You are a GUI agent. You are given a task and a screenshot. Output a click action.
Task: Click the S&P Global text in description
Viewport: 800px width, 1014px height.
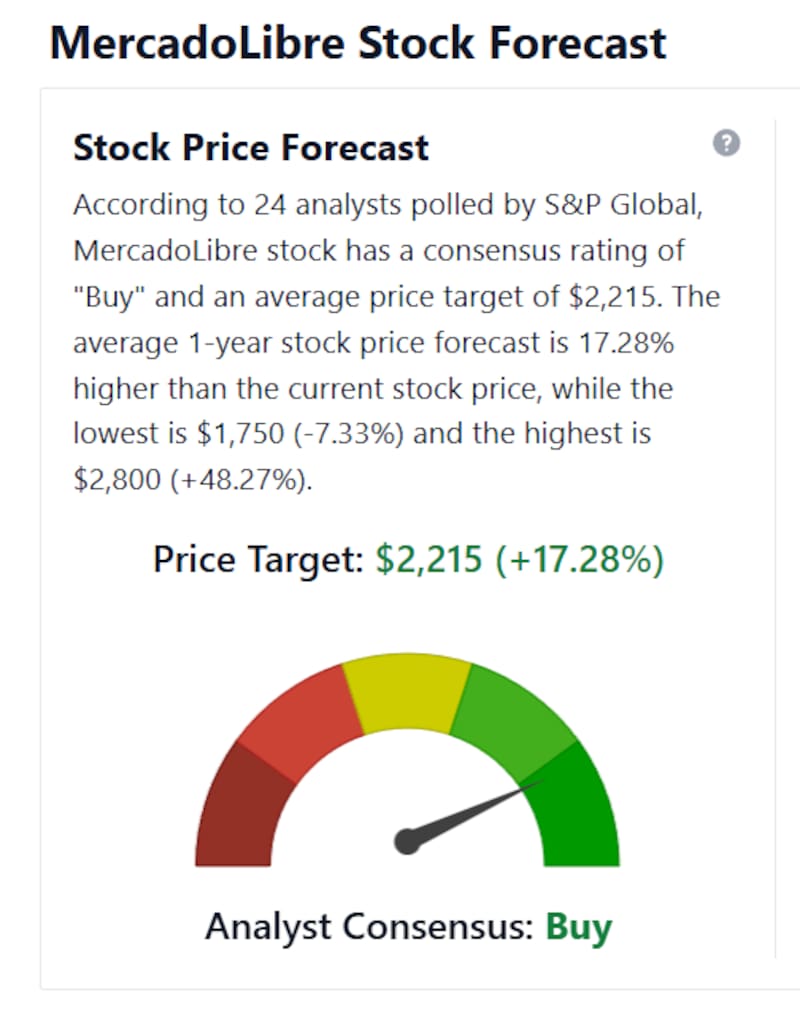click(623, 205)
